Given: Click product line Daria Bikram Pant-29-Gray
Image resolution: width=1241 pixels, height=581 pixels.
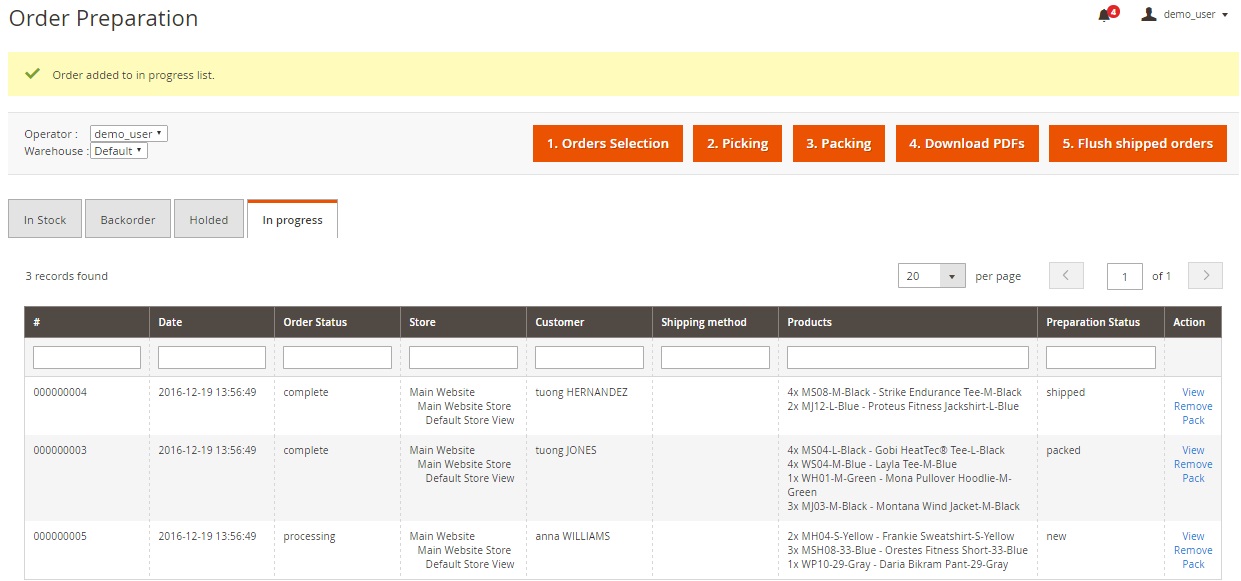Looking at the screenshot, I should [x=898, y=564].
